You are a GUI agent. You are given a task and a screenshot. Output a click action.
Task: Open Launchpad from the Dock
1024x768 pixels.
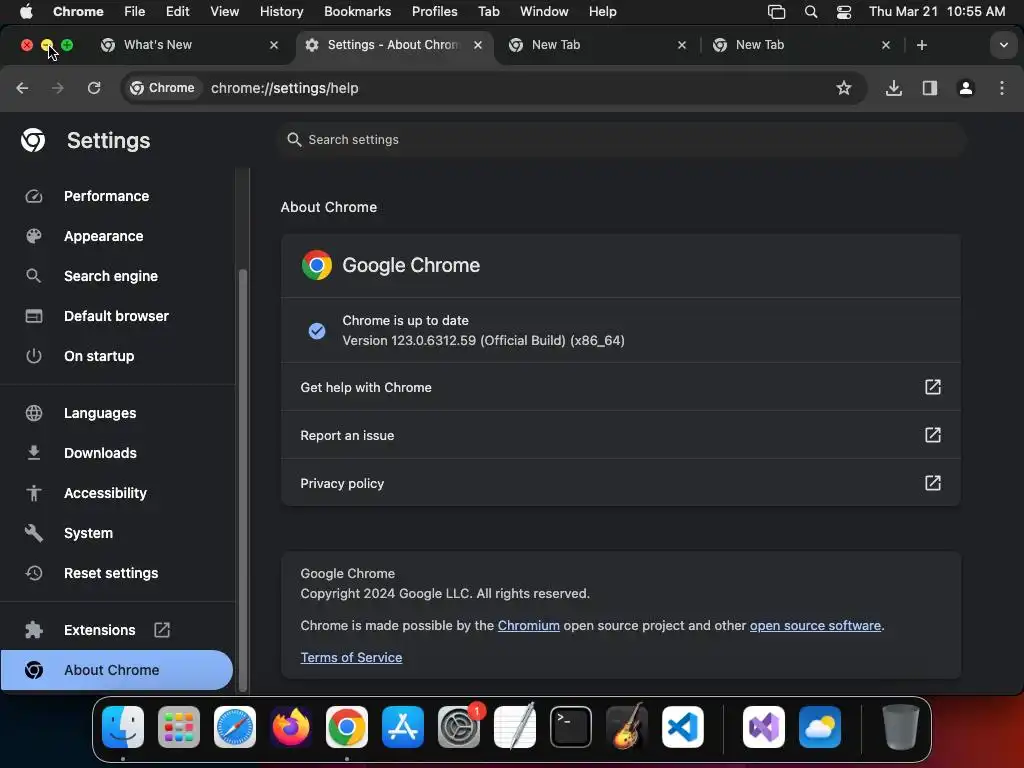pyautogui.click(x=179, y=727)
